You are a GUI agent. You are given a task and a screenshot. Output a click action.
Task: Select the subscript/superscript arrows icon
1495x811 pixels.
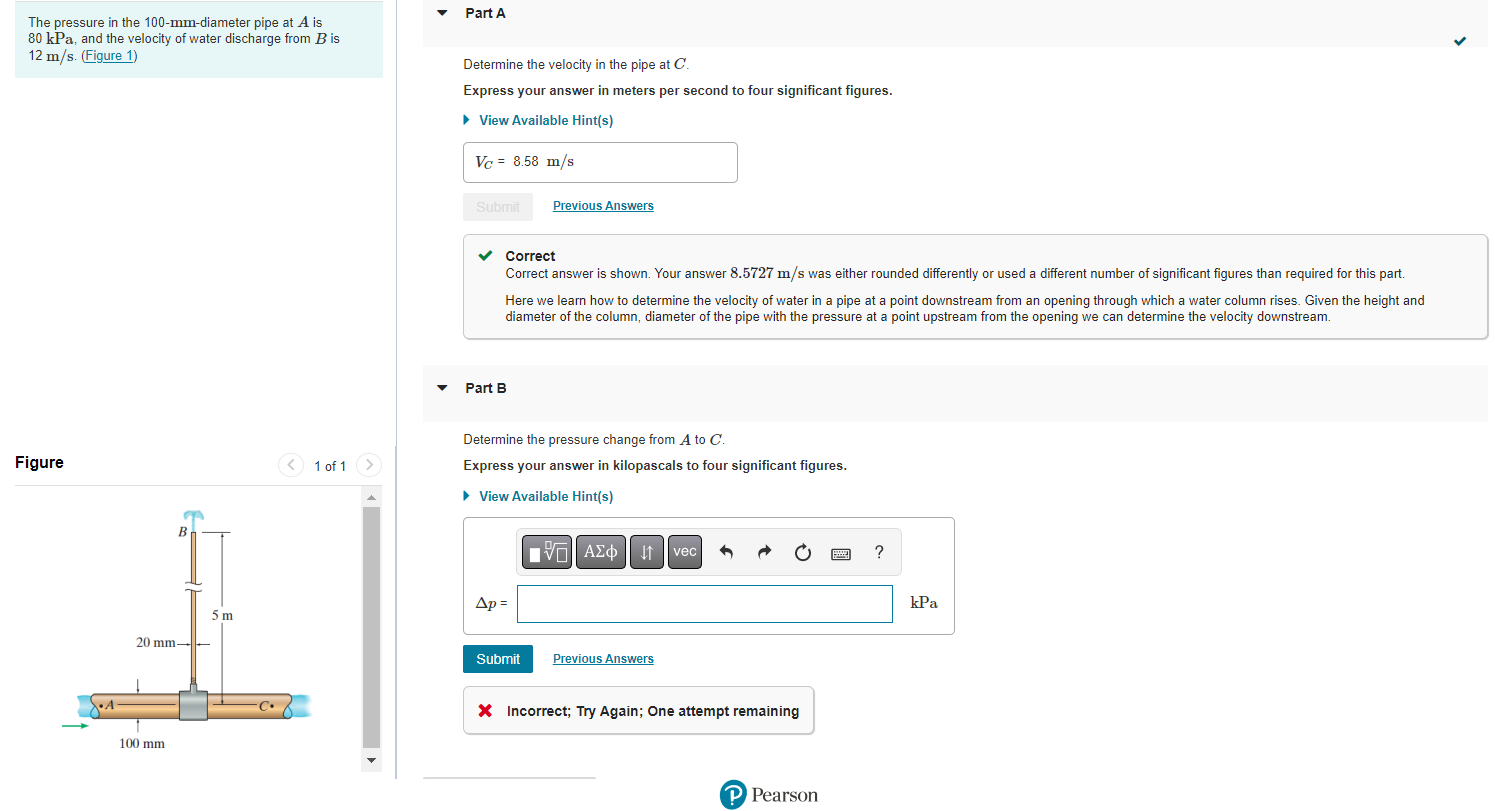click(x=646, y=551)
